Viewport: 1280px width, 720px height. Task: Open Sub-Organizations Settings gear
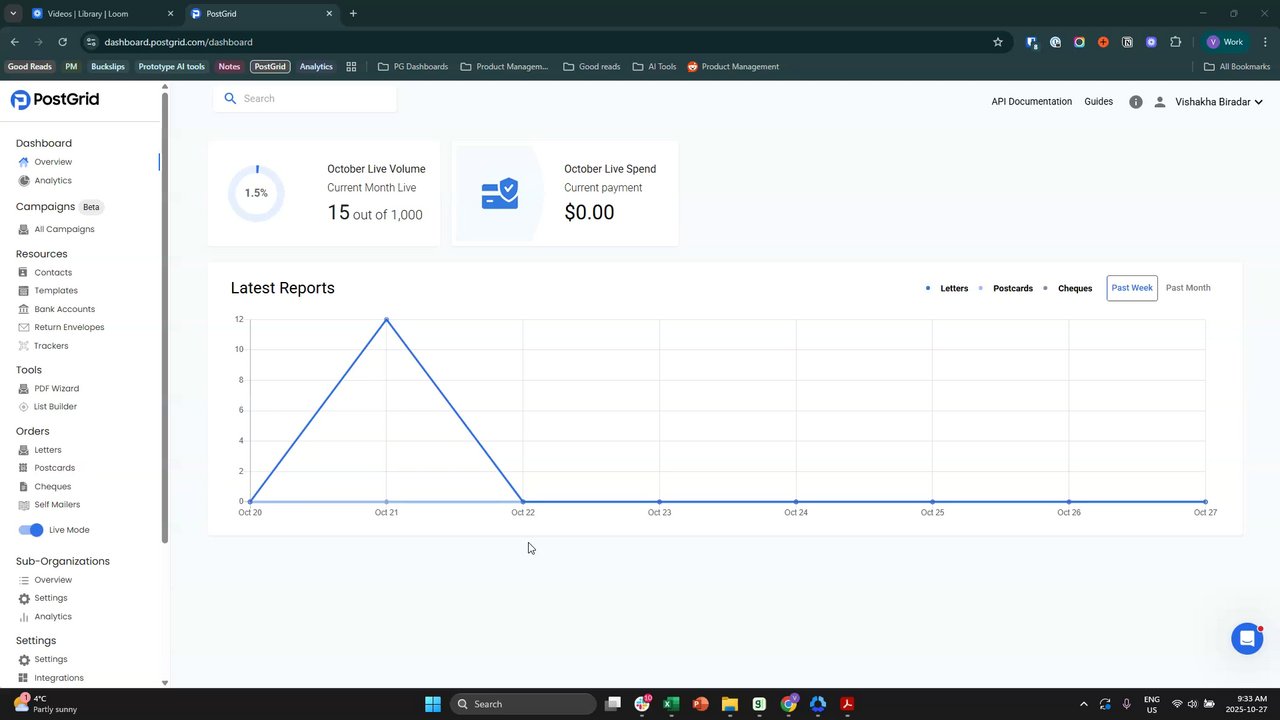24,598
